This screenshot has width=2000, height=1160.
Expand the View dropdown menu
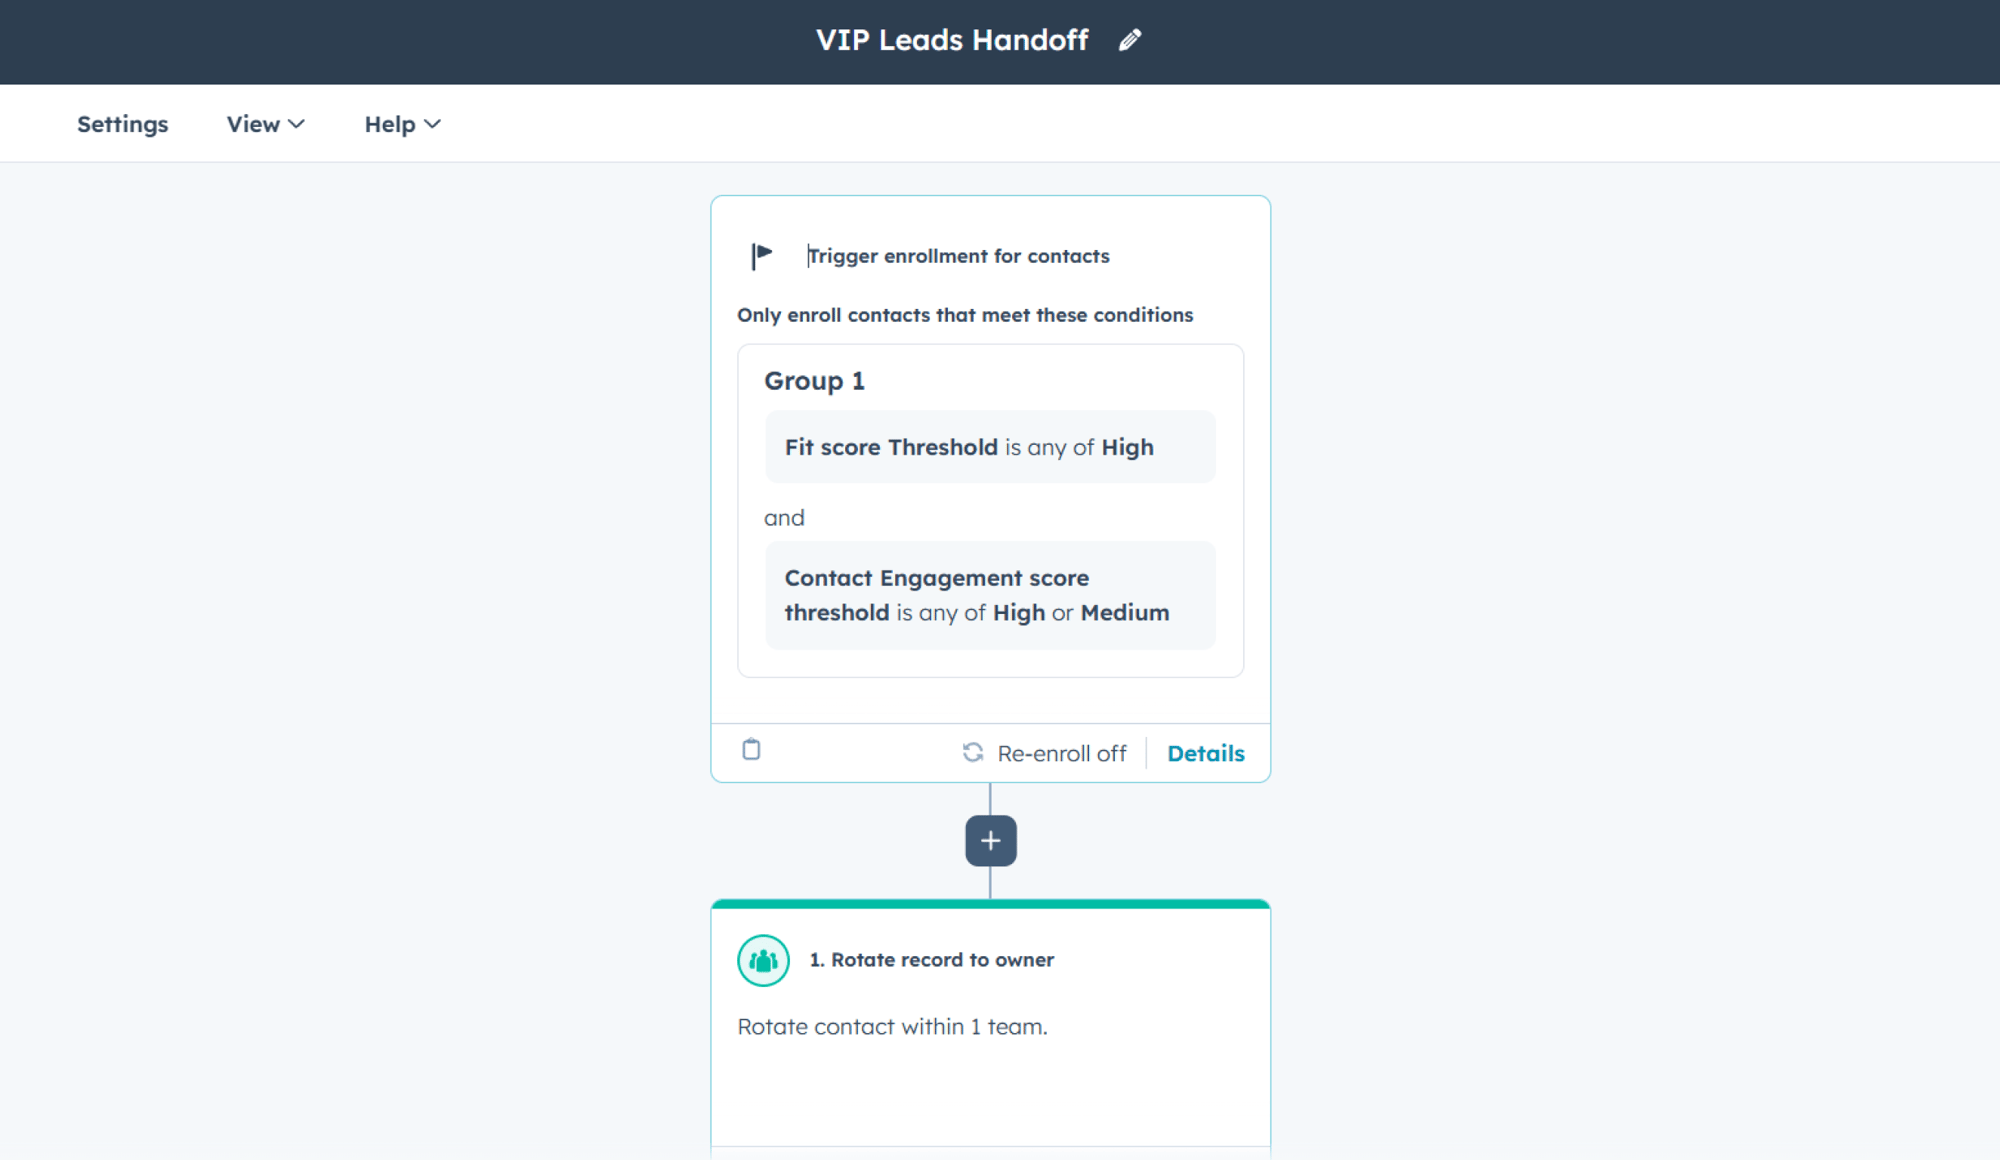[265, 124]
